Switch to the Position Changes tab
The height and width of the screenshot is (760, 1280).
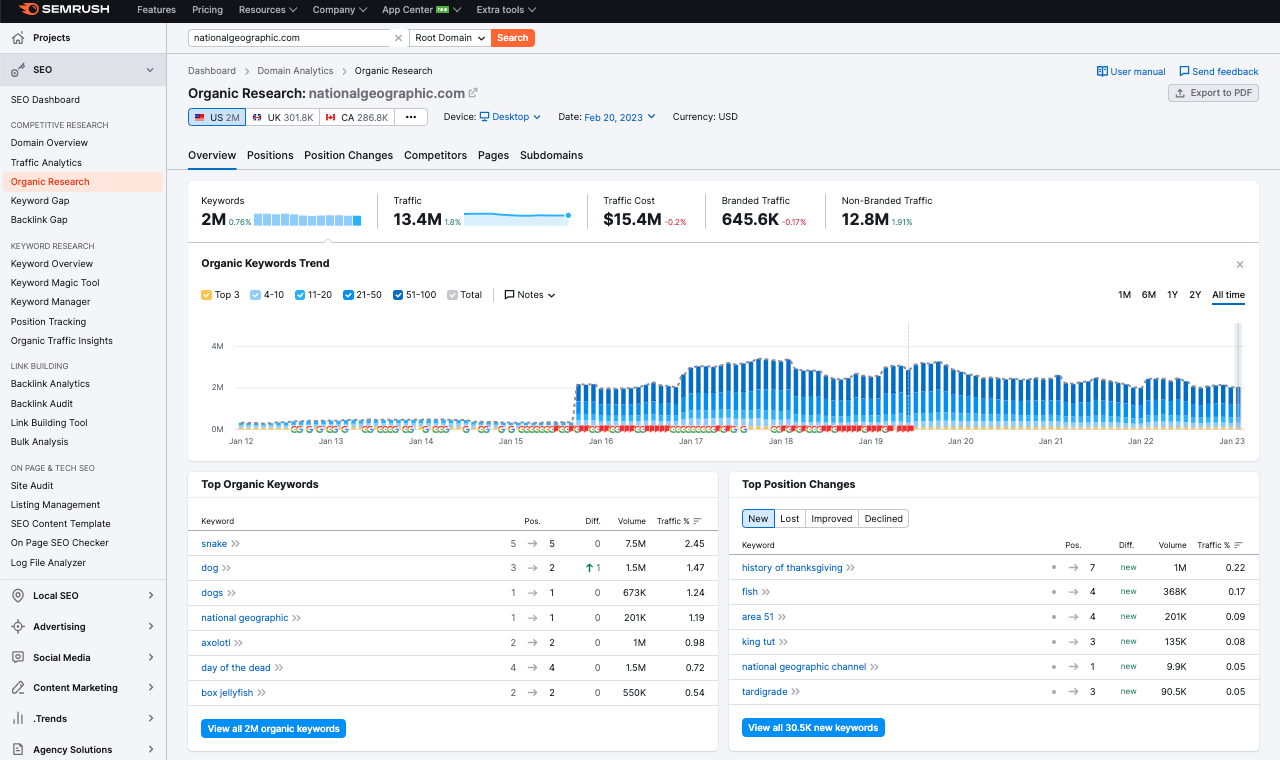click(x=349, y=155)
